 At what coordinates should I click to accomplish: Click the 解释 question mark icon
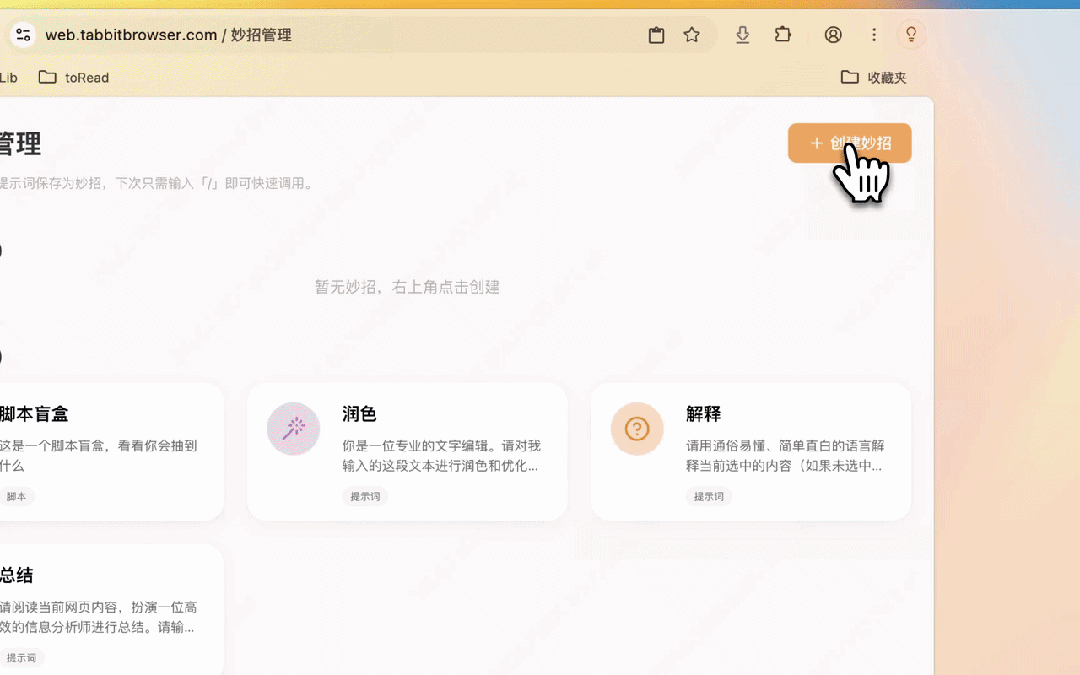[637, 428]
